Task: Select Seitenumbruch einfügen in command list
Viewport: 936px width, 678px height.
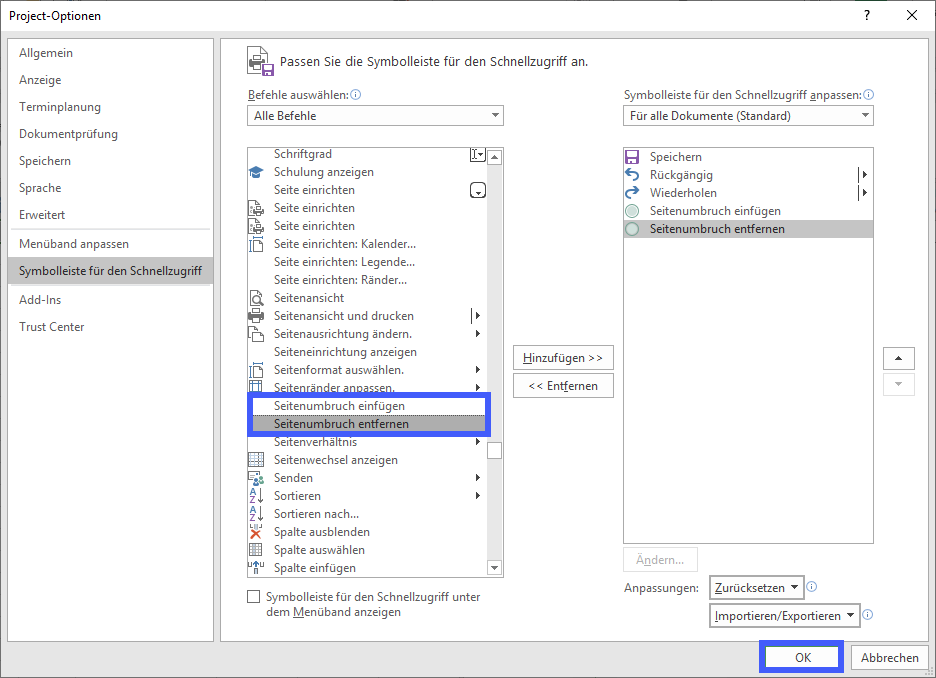Action: tap(368, 406)
